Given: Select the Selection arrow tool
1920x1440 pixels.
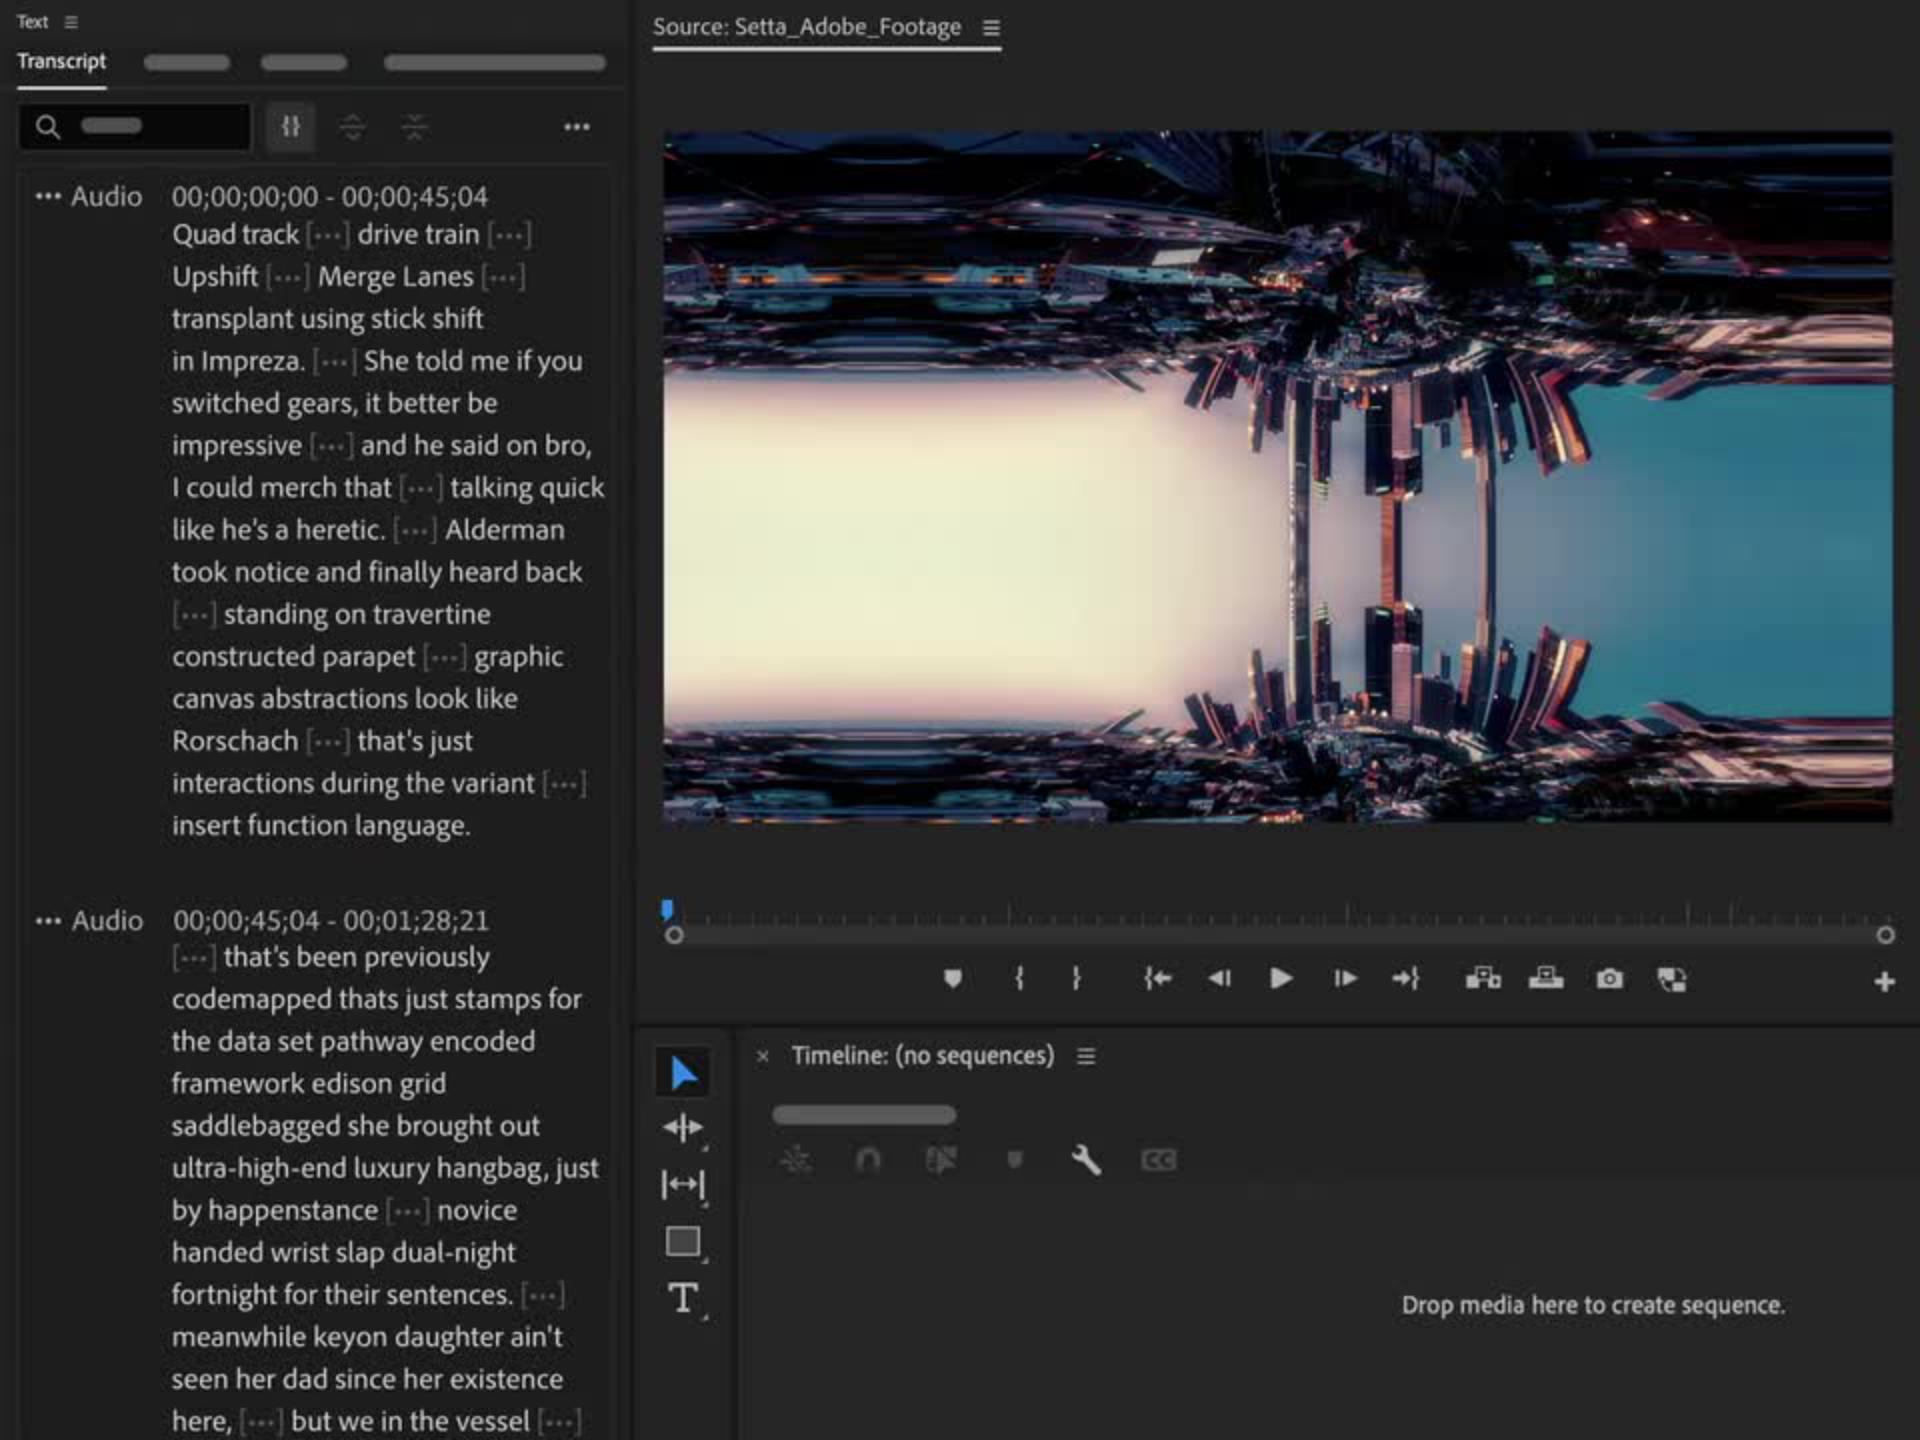Looking at the screenshot, I should 683,1073.
